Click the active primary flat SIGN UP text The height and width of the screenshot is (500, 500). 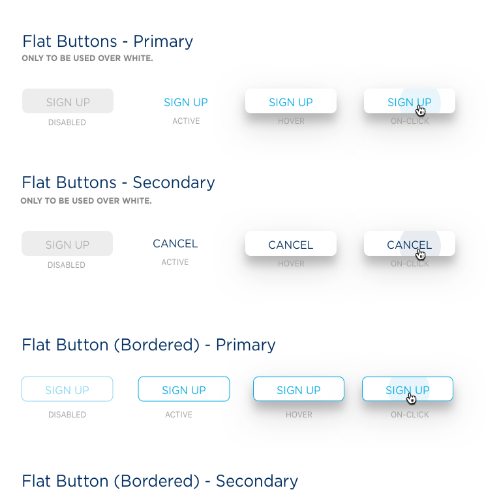[x=186, y=102]
